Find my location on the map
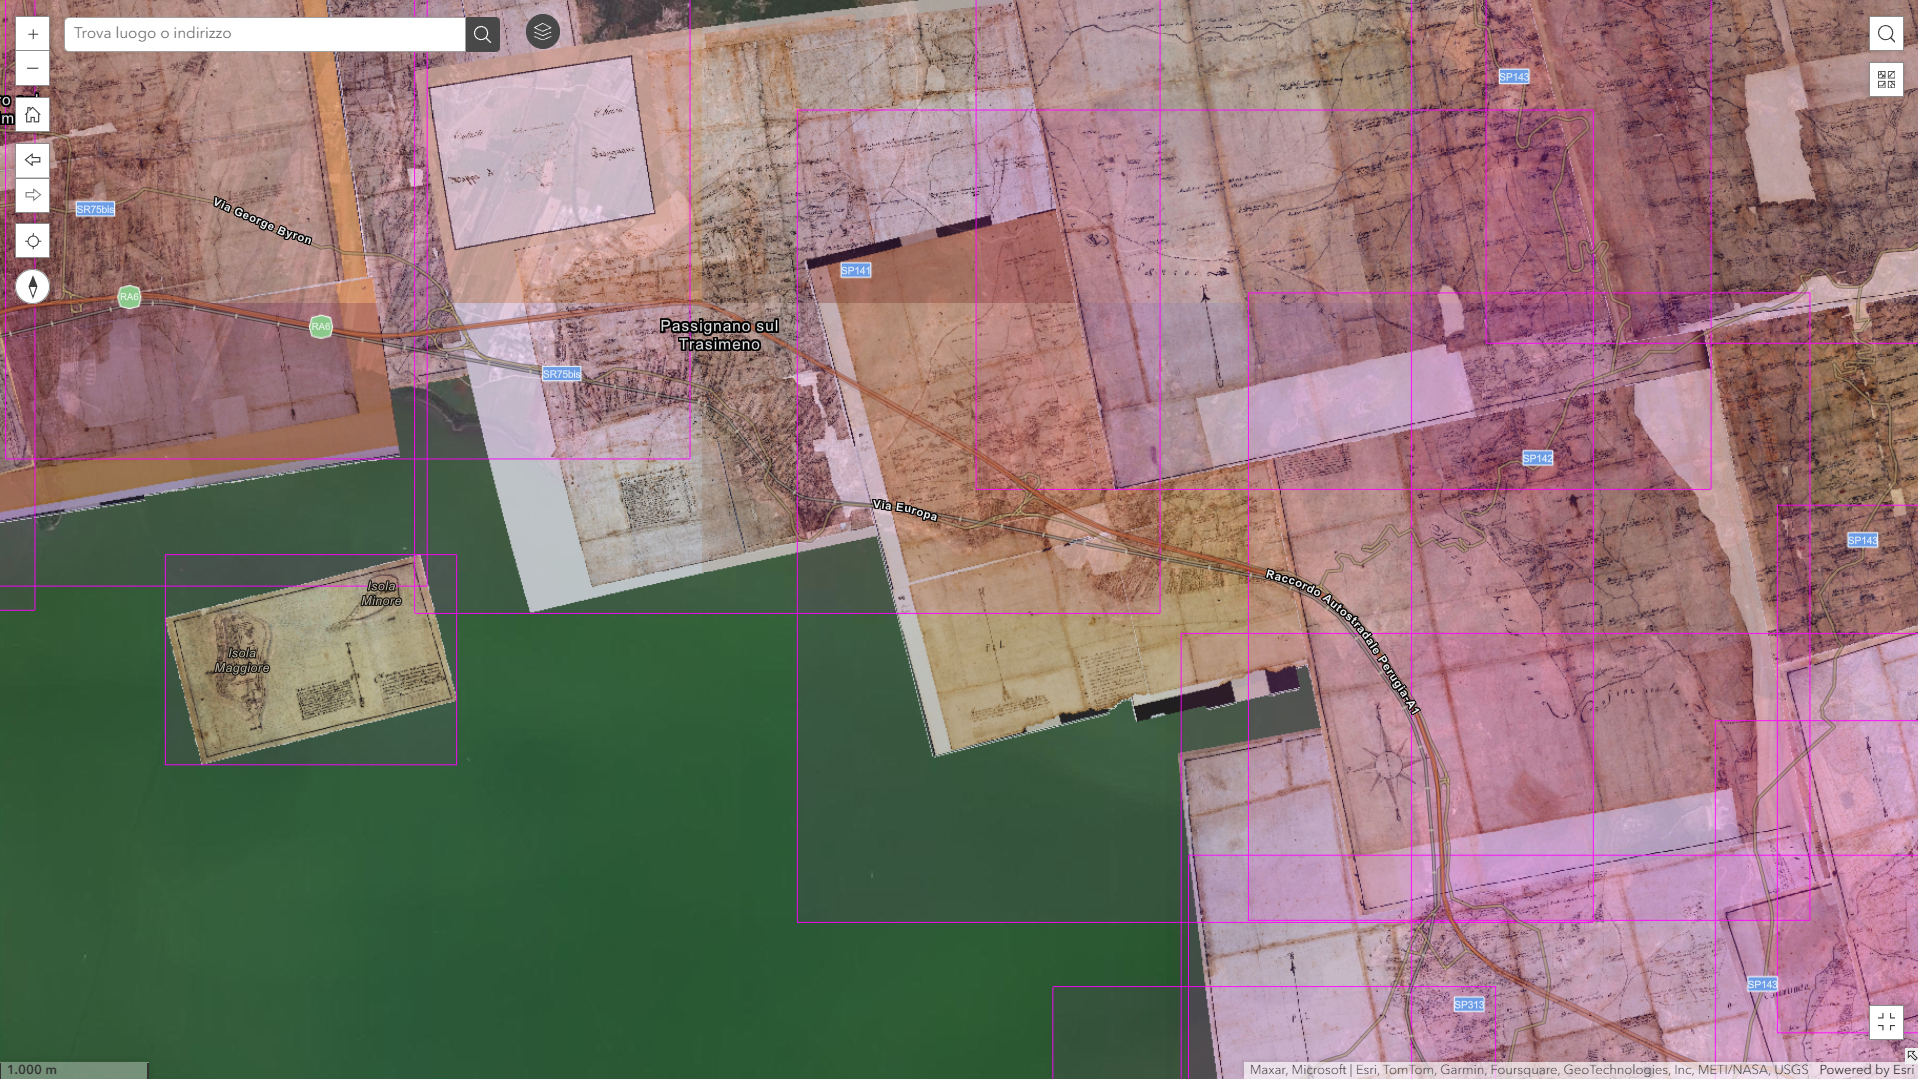Image resolution: width=1918 pixels, height=1079 pixels. (x=33, y=241)
